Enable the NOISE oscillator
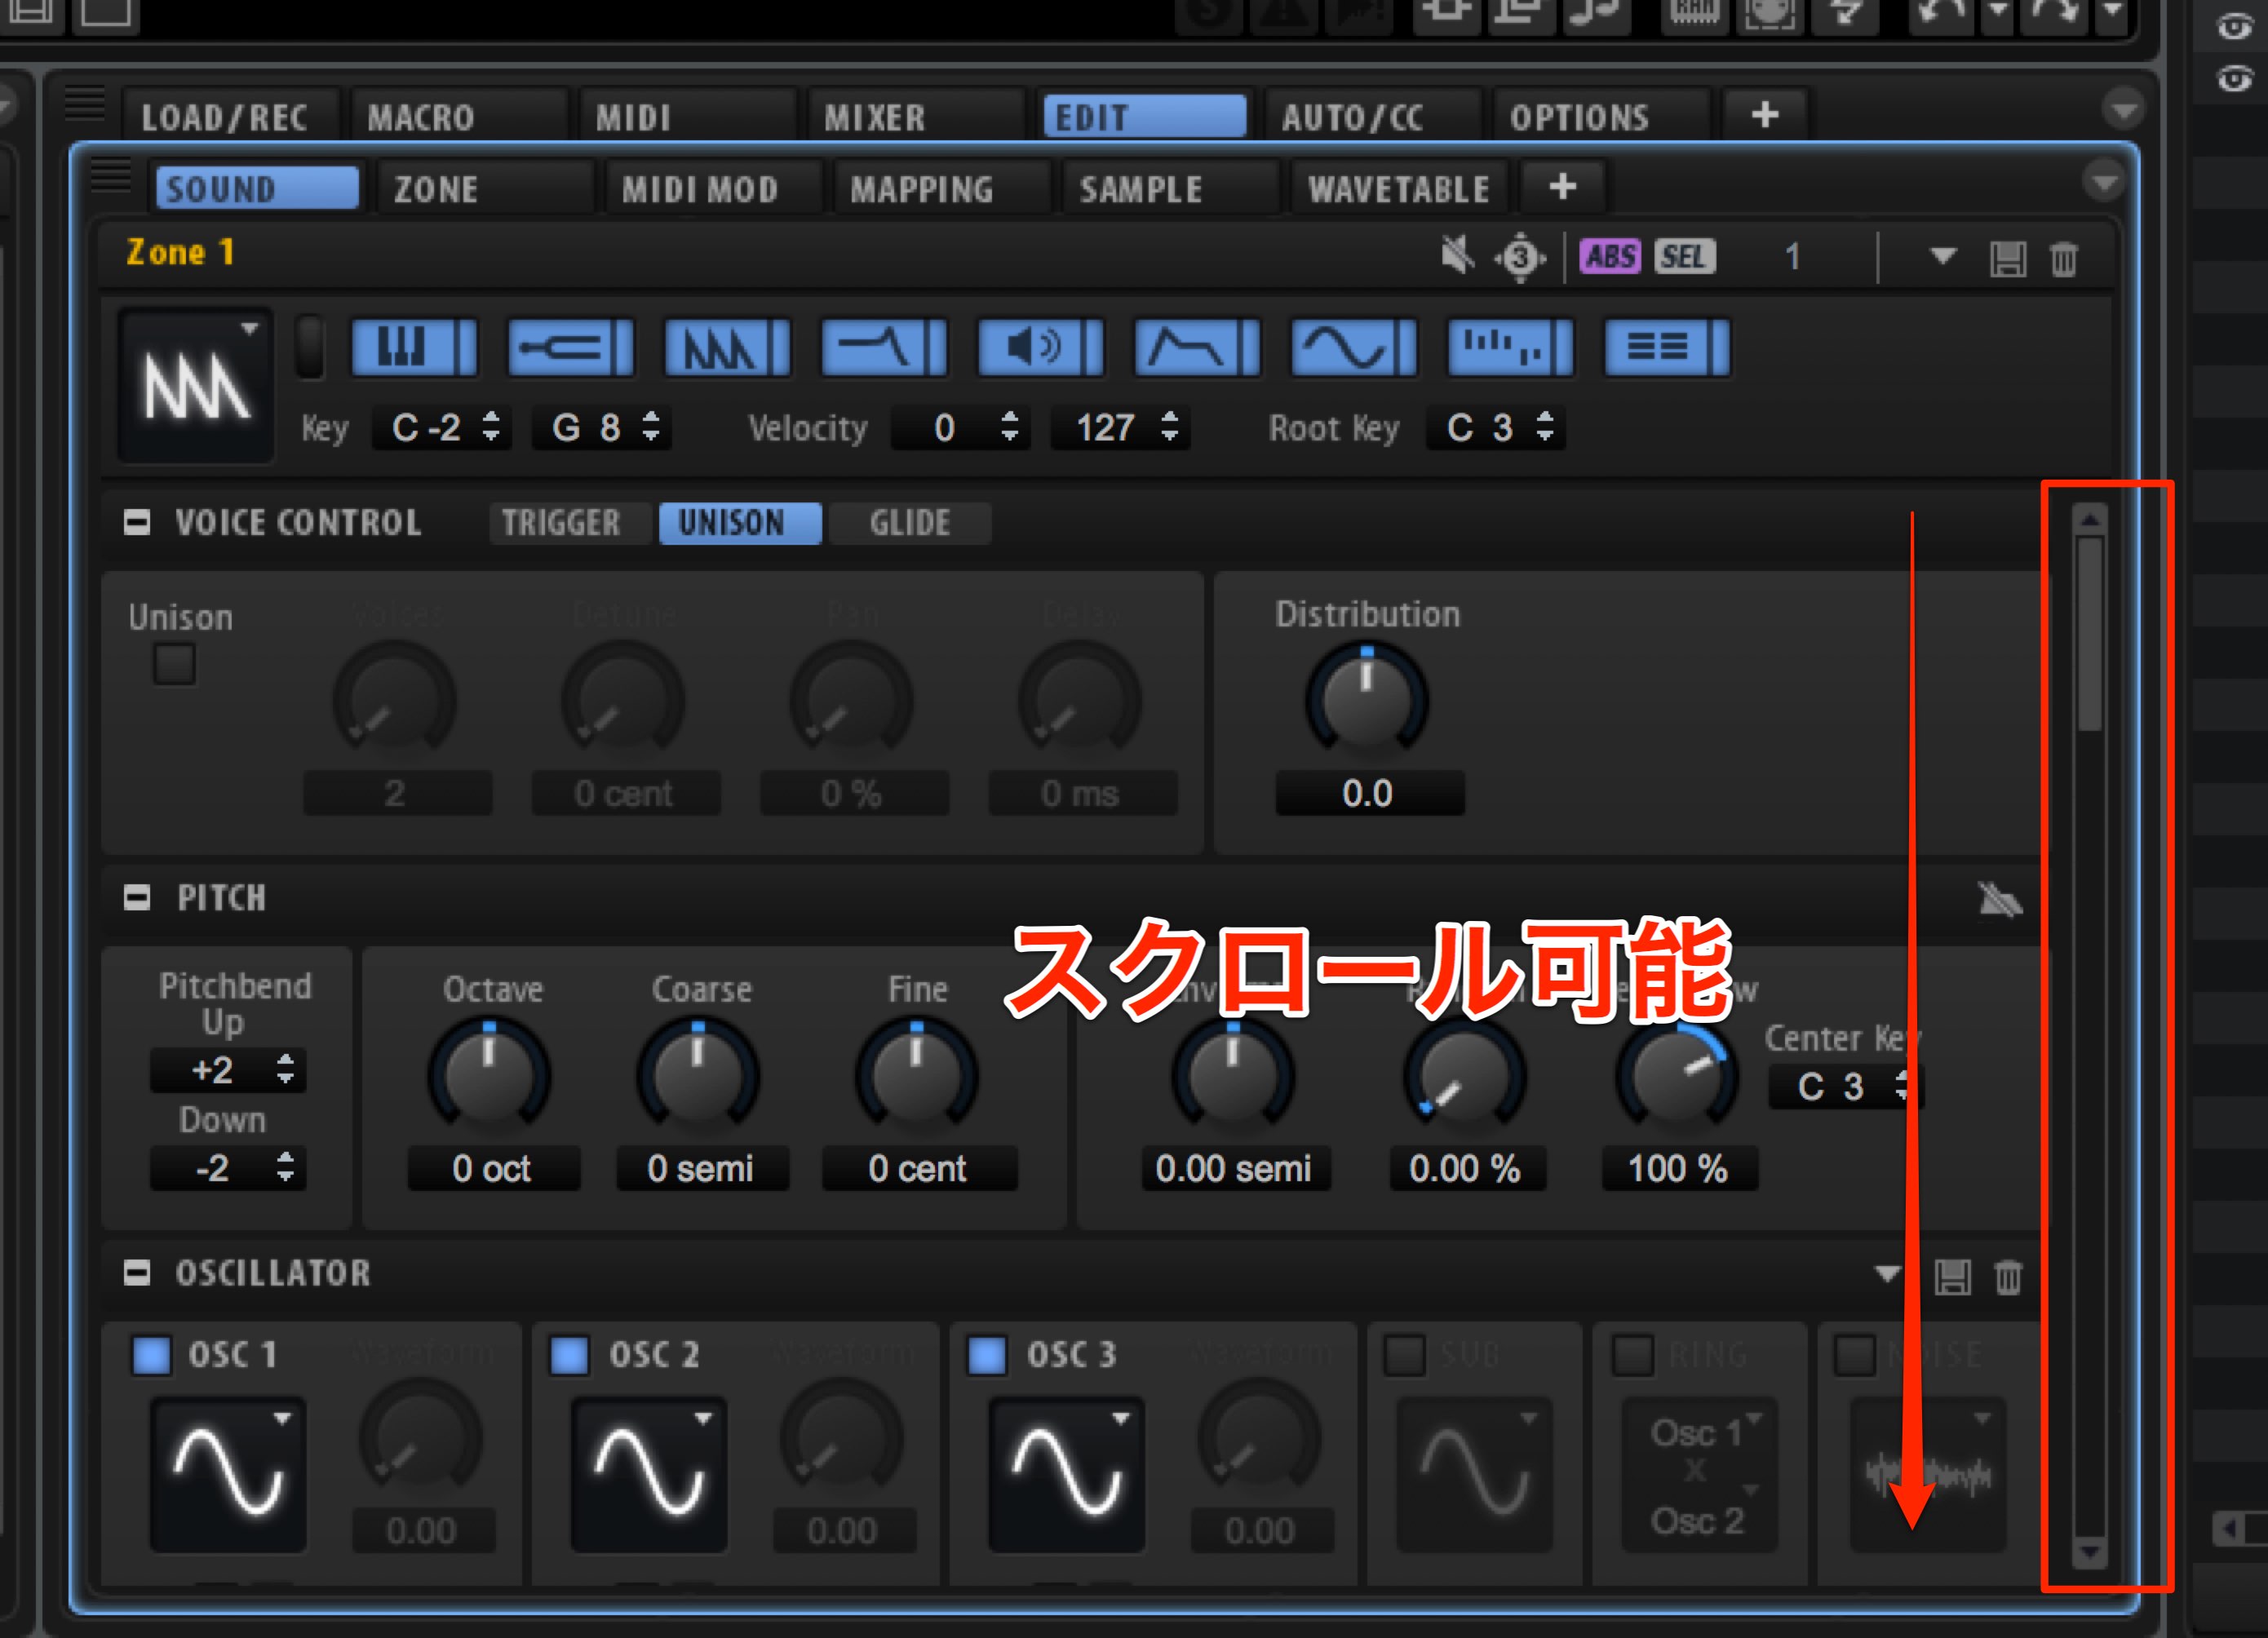The height and width of the screenshot is (1638, 2268). [1854, 1355]
